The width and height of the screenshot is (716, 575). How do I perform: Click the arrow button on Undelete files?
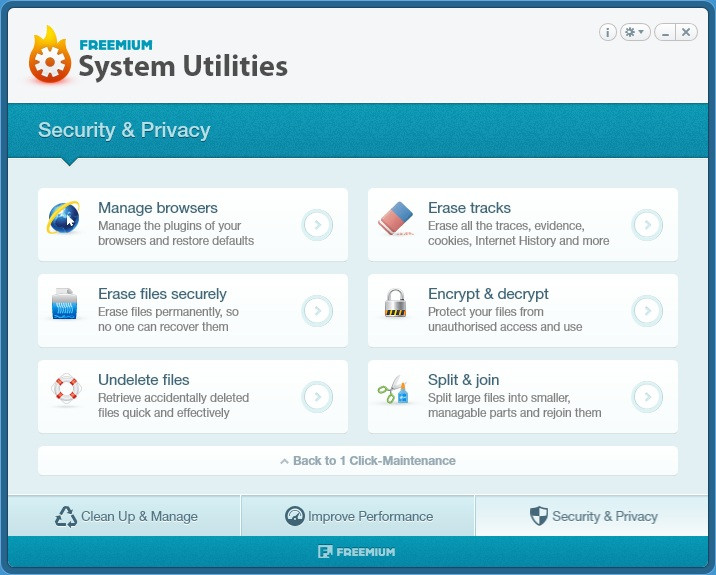(317, 396)
